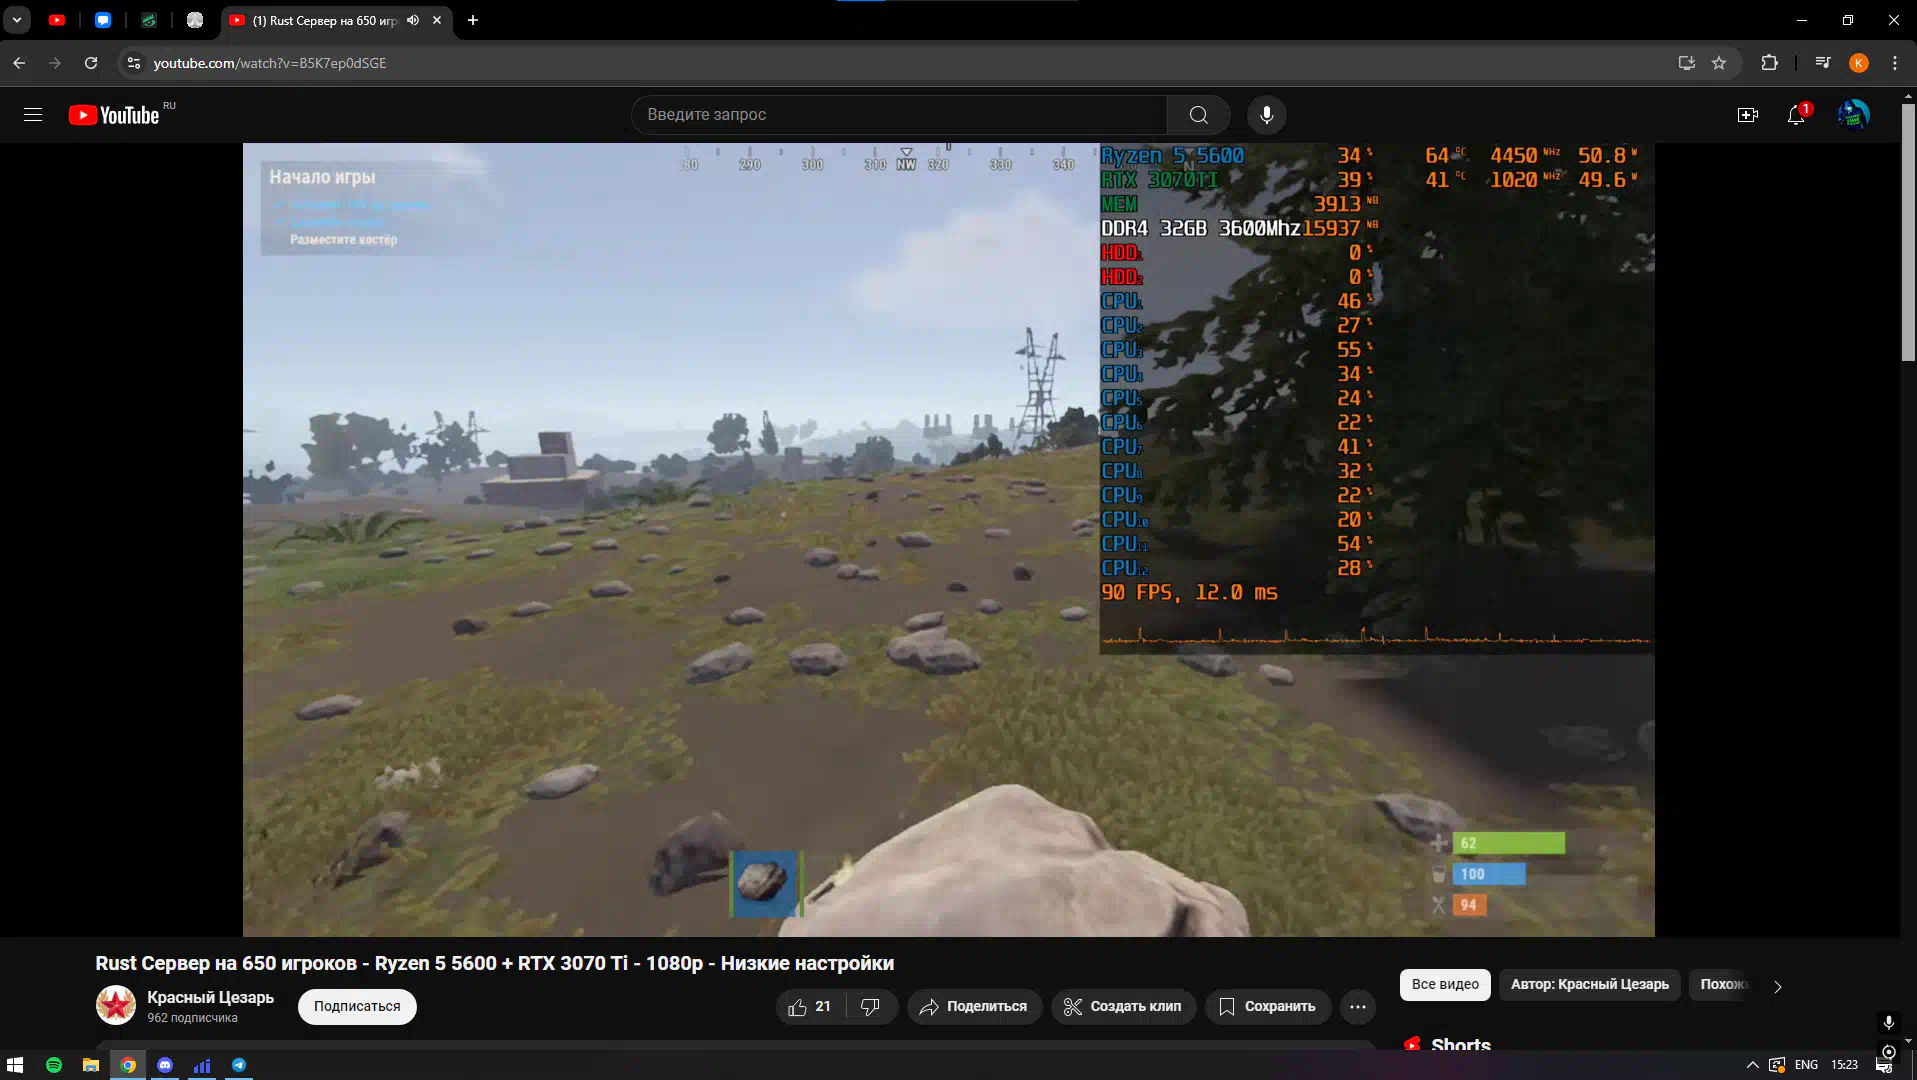Image resolution: width=1917 pixels, height=1080 pixels.
Task: Switch to the pinned gray round-icon tab
Action: click(x=195, y=20)
